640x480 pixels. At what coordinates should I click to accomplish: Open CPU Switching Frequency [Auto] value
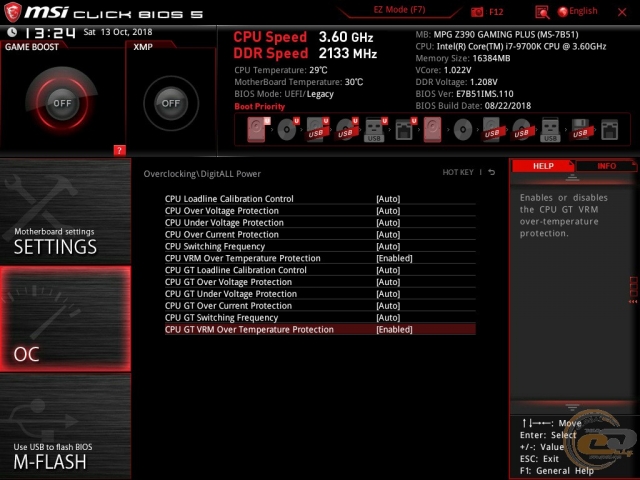[388, 246]
